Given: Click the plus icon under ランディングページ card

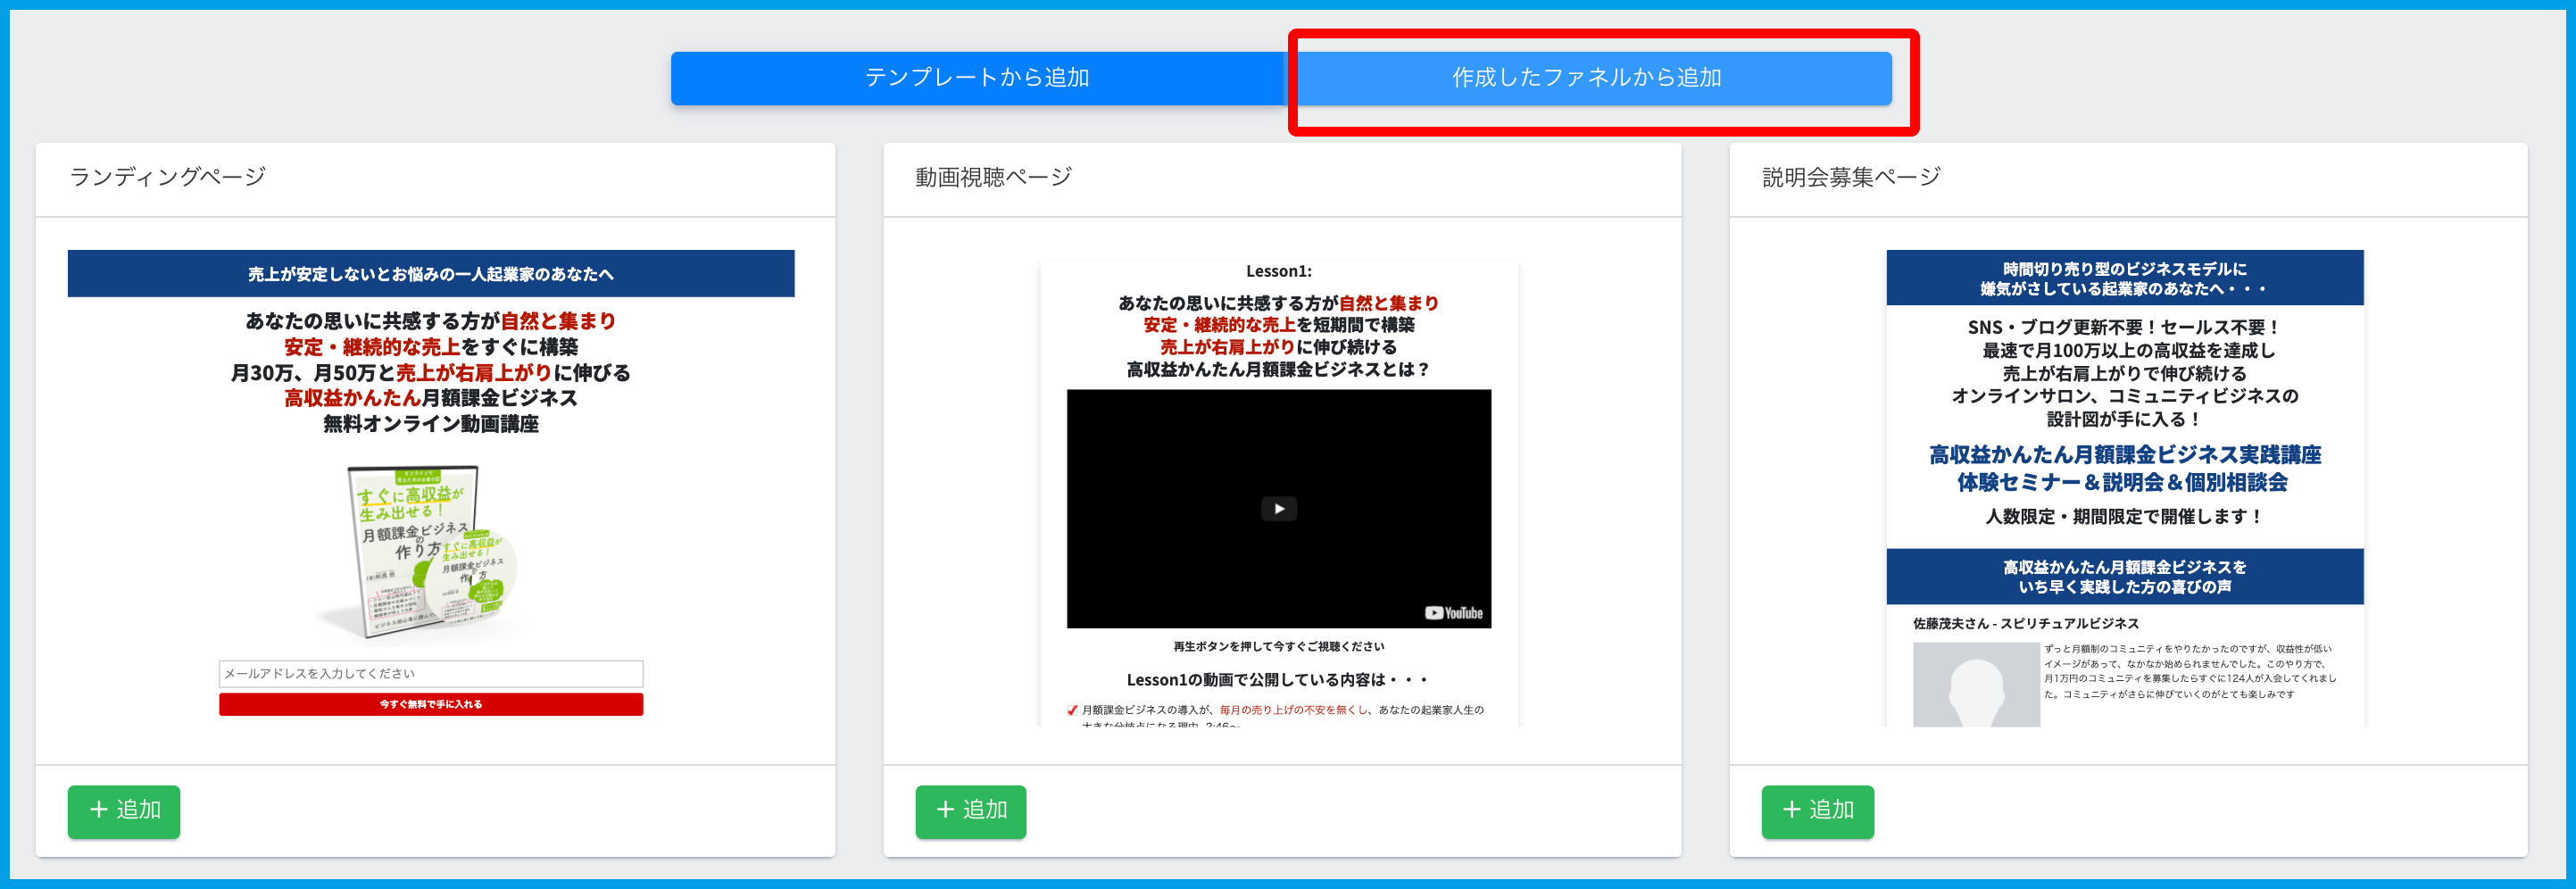Looking at the screenshot, I should point(99,810).
